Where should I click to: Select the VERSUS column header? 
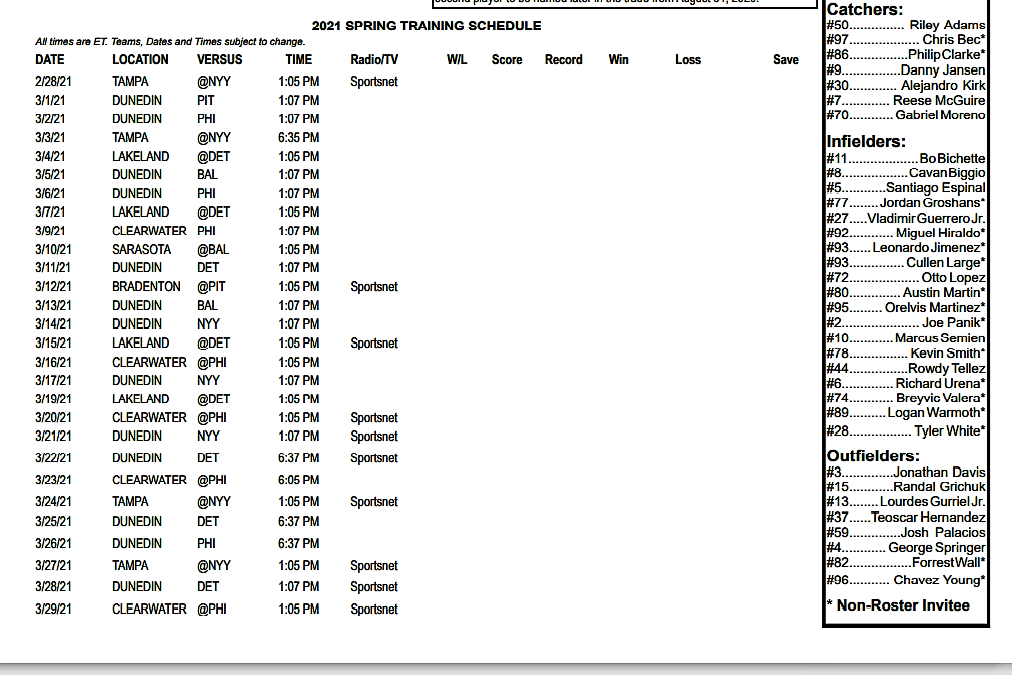[219, 60]
